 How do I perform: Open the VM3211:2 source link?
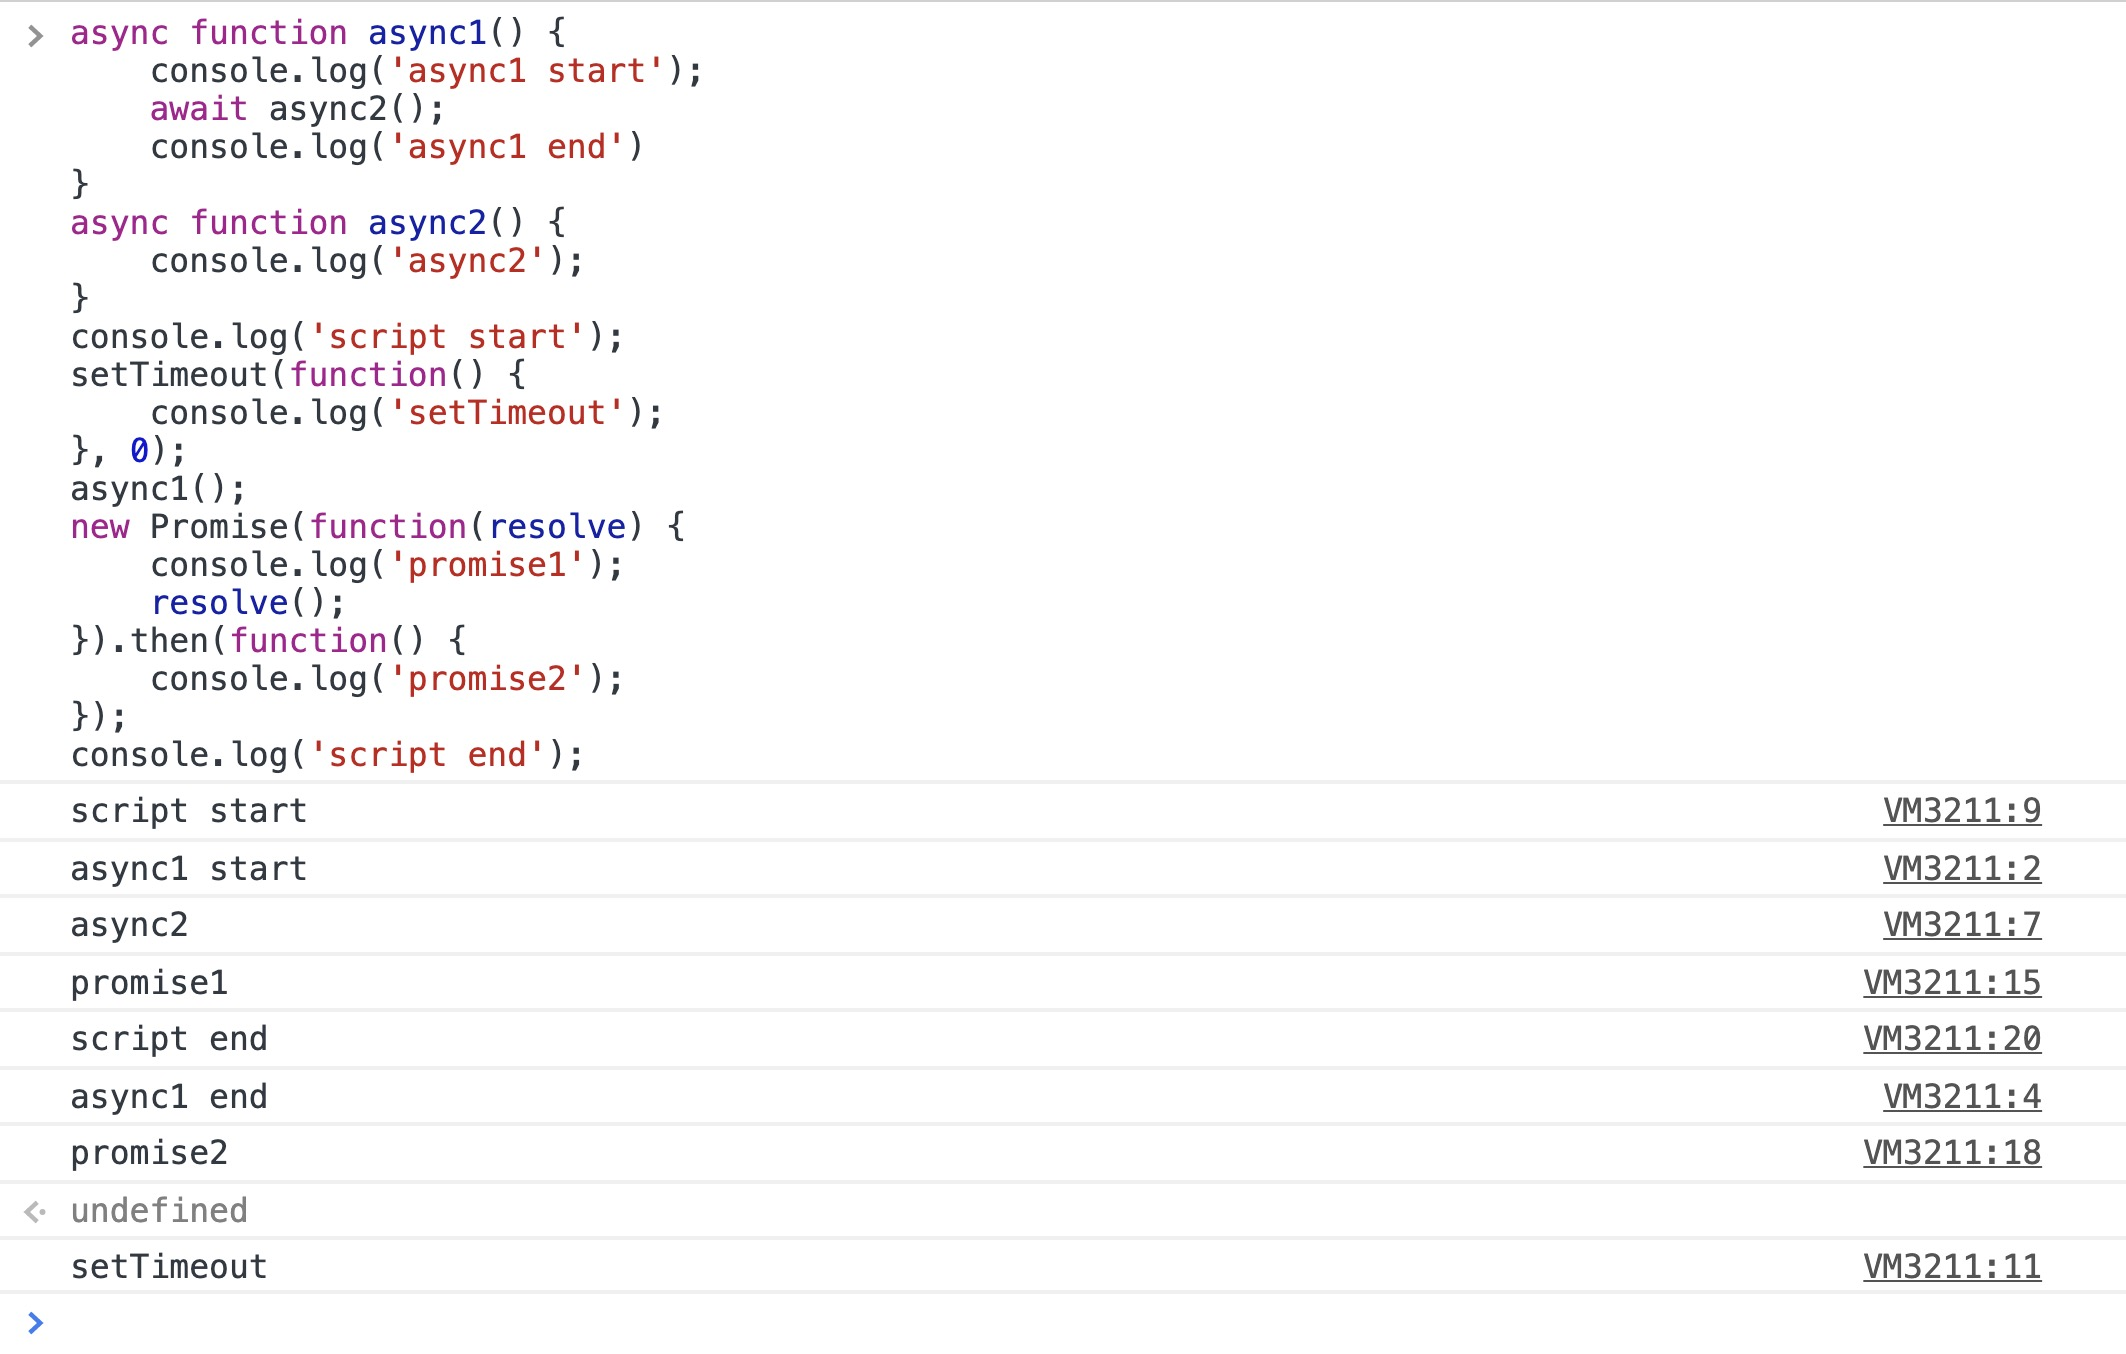point(1961,869)
